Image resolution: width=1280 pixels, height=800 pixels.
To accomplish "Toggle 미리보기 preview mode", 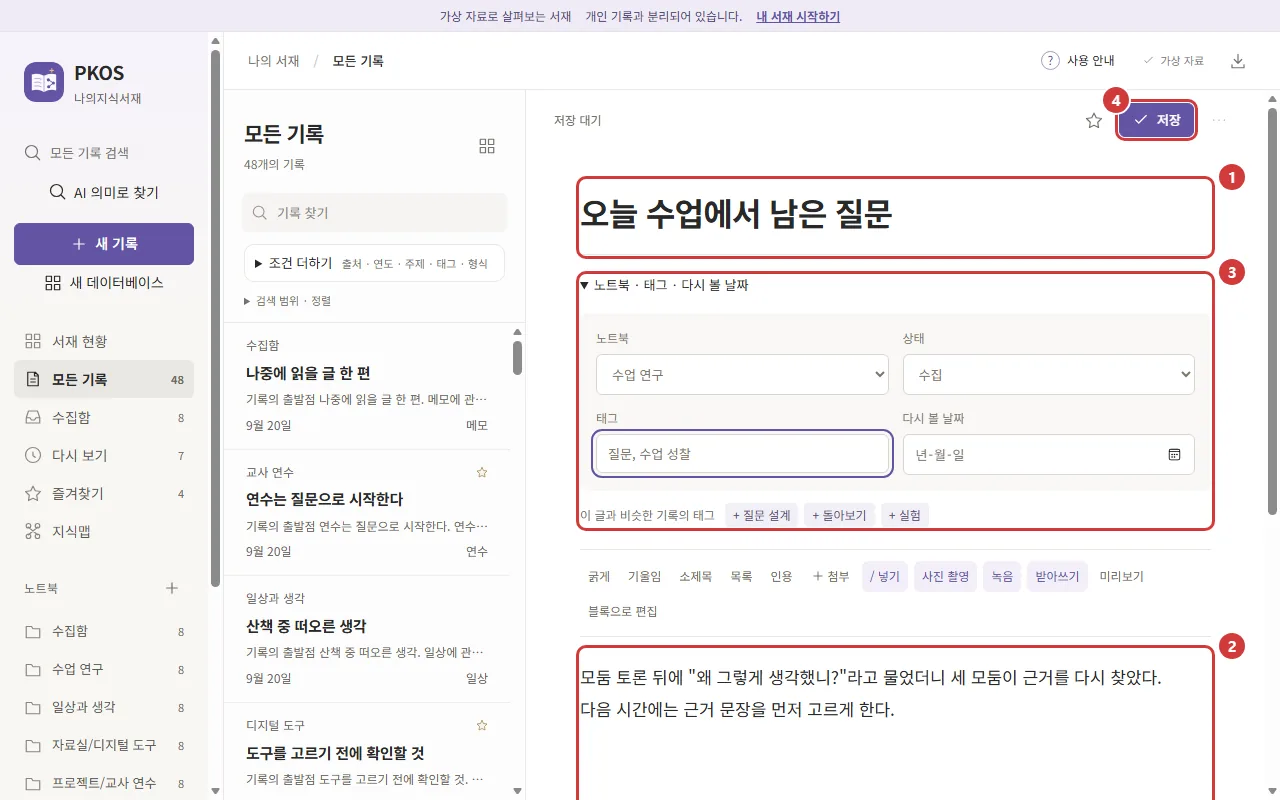I will pos(1122,576).
